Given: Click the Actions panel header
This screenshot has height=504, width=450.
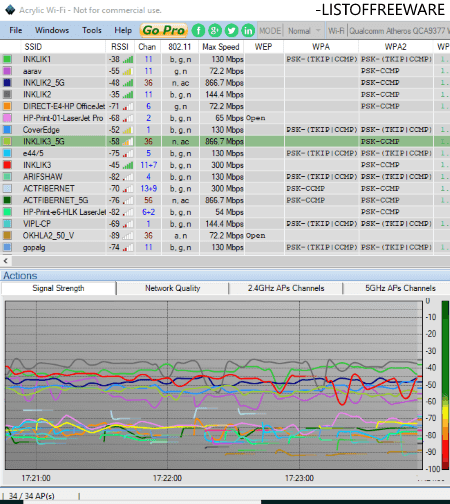Looking at the screenshot, I should (225, 276).
